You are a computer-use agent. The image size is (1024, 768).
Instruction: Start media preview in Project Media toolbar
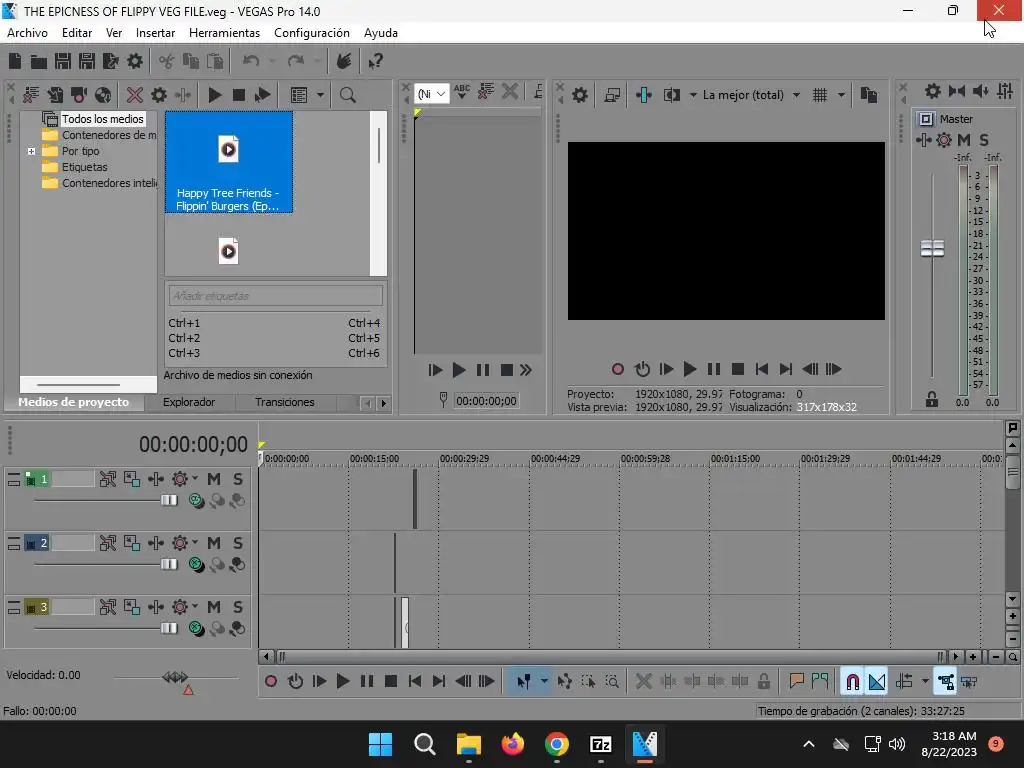214,95
